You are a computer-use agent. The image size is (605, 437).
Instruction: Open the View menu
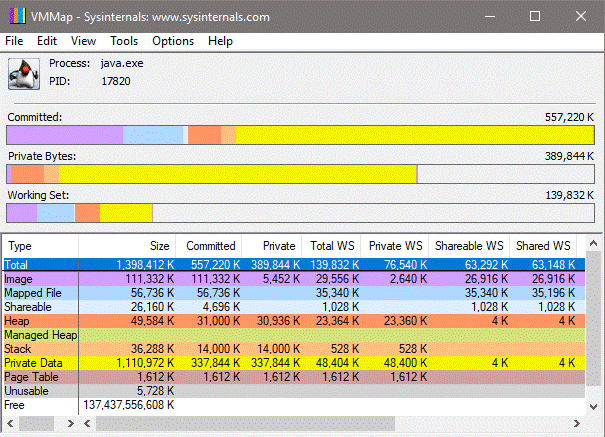tap(83, 41)
